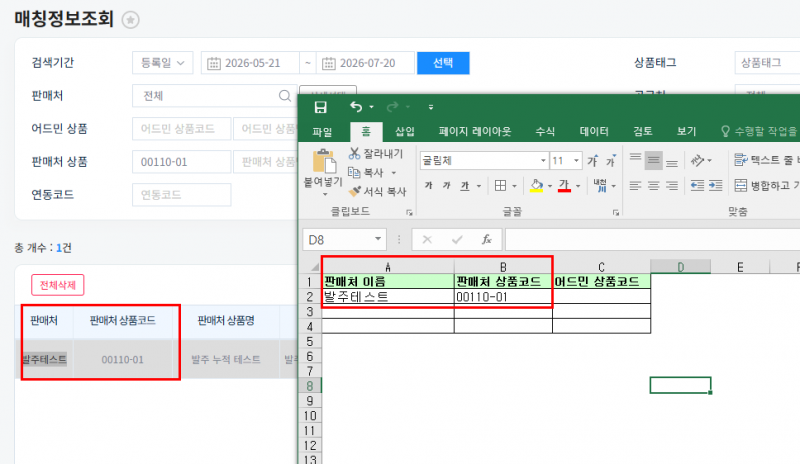The image size is (800, 464).
Task: Click the select all corner triangle
Action: (314, 266)
